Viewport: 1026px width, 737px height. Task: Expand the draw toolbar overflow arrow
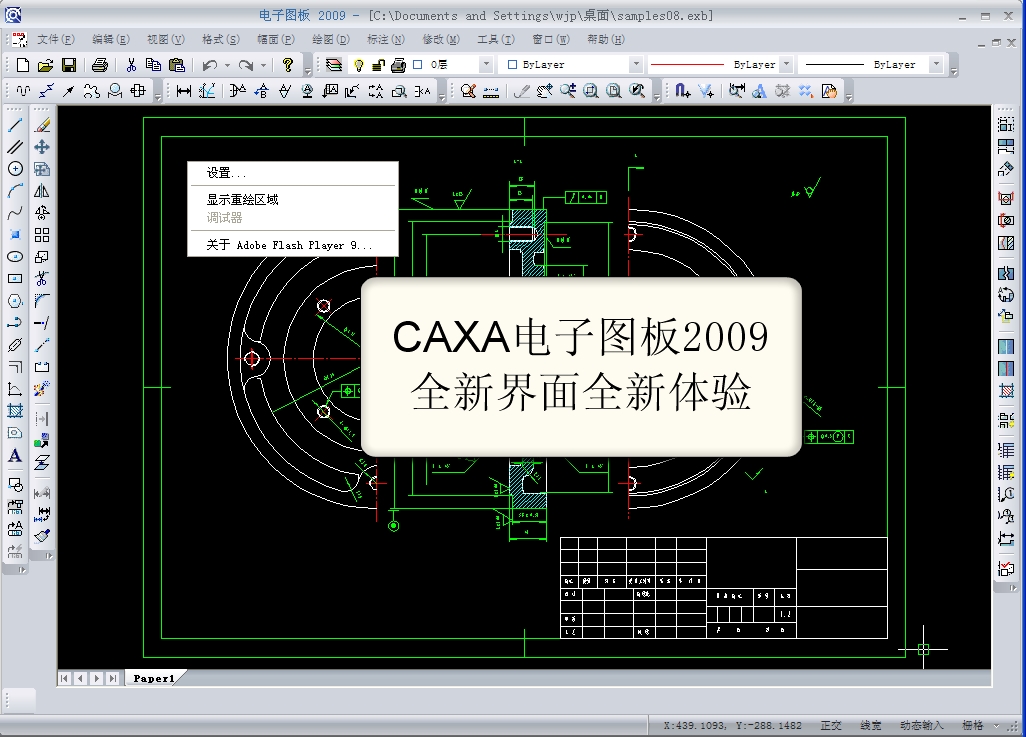pos(22,570)
